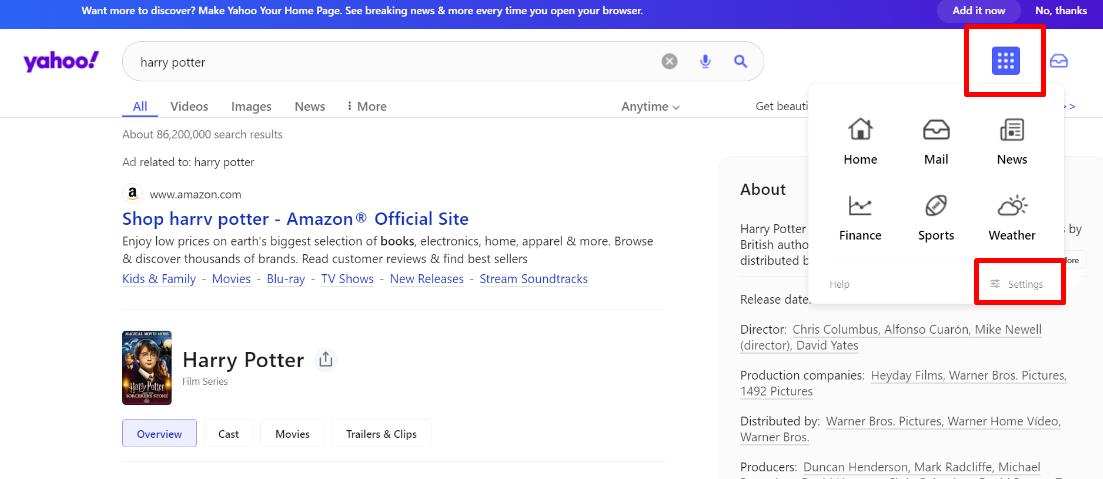Open Finance from the apps panel
The height and width of the screenshot is (479, 1103).
tap(860, 217)
